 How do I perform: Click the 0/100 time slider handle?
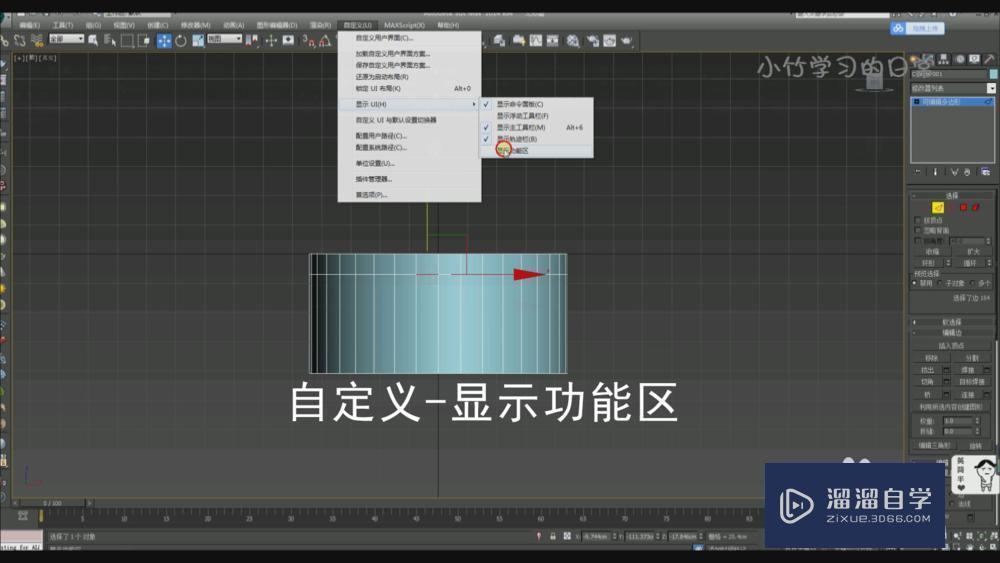tap(52, 503)
